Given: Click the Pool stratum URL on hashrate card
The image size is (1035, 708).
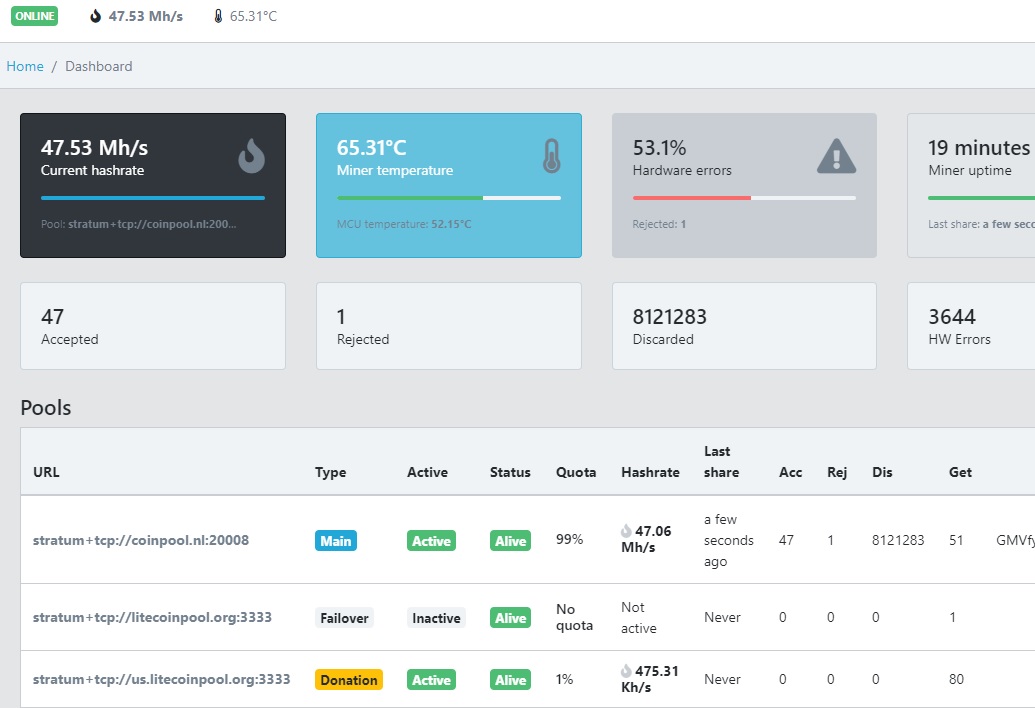Looking at the screenshot, I should [x=152, y=224].
